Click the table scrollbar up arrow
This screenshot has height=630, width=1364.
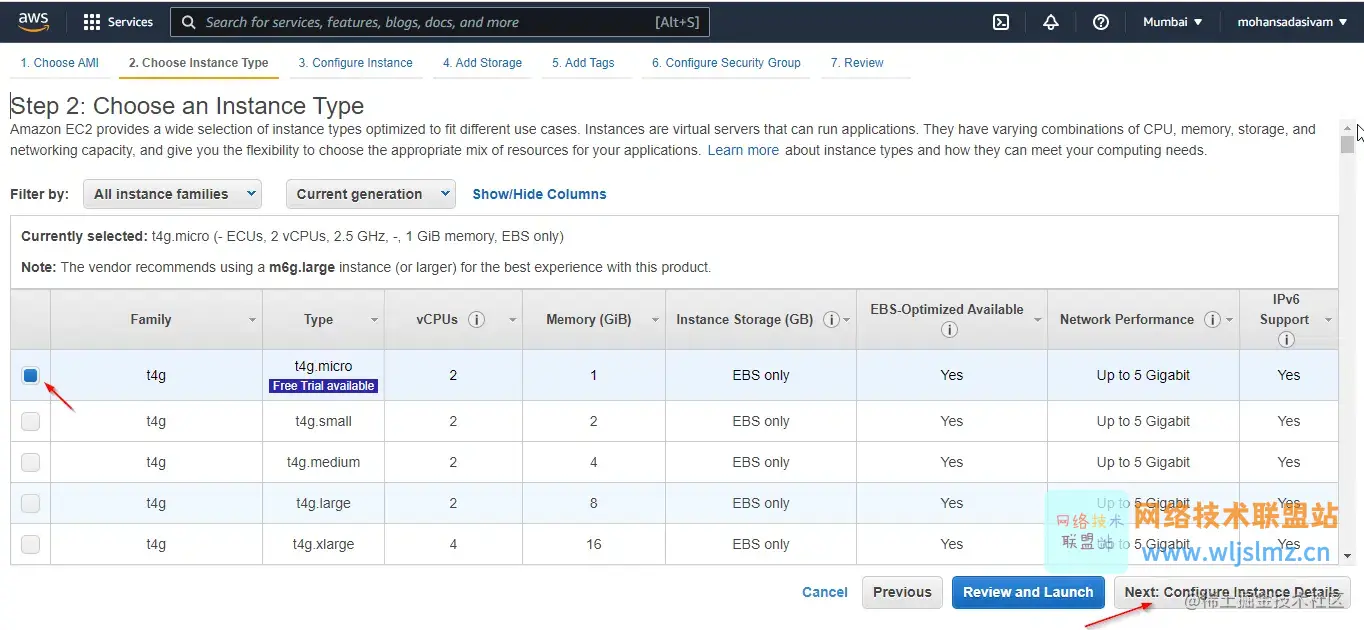click(1347, 128)
